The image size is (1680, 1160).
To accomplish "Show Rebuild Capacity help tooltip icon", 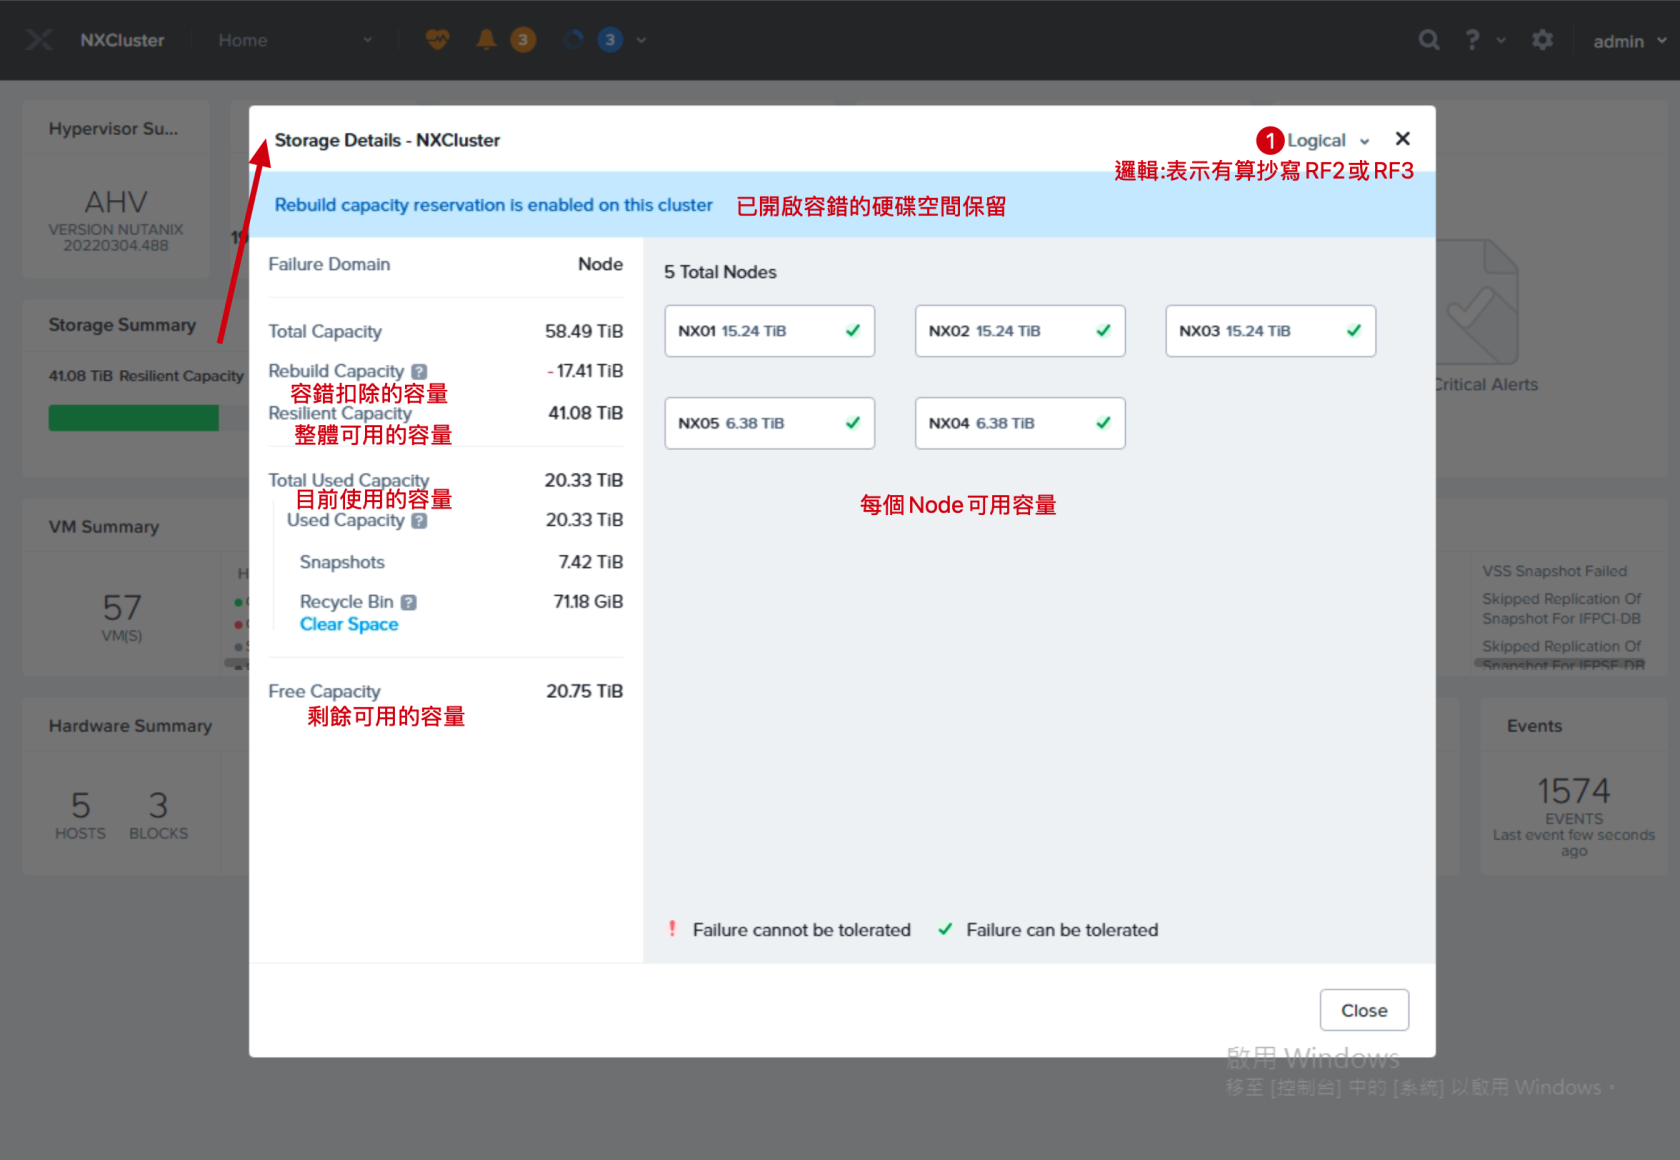I will click(x=419, y=371).
